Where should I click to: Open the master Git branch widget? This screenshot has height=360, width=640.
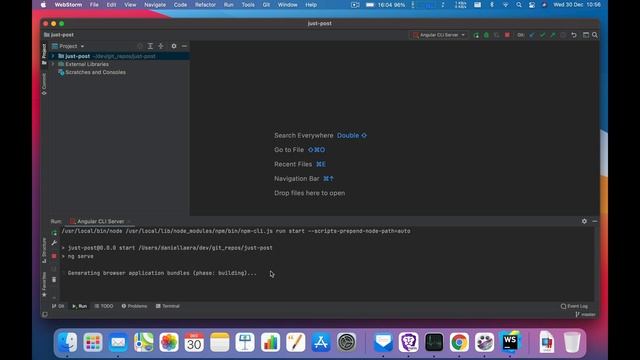click(585, 314)
